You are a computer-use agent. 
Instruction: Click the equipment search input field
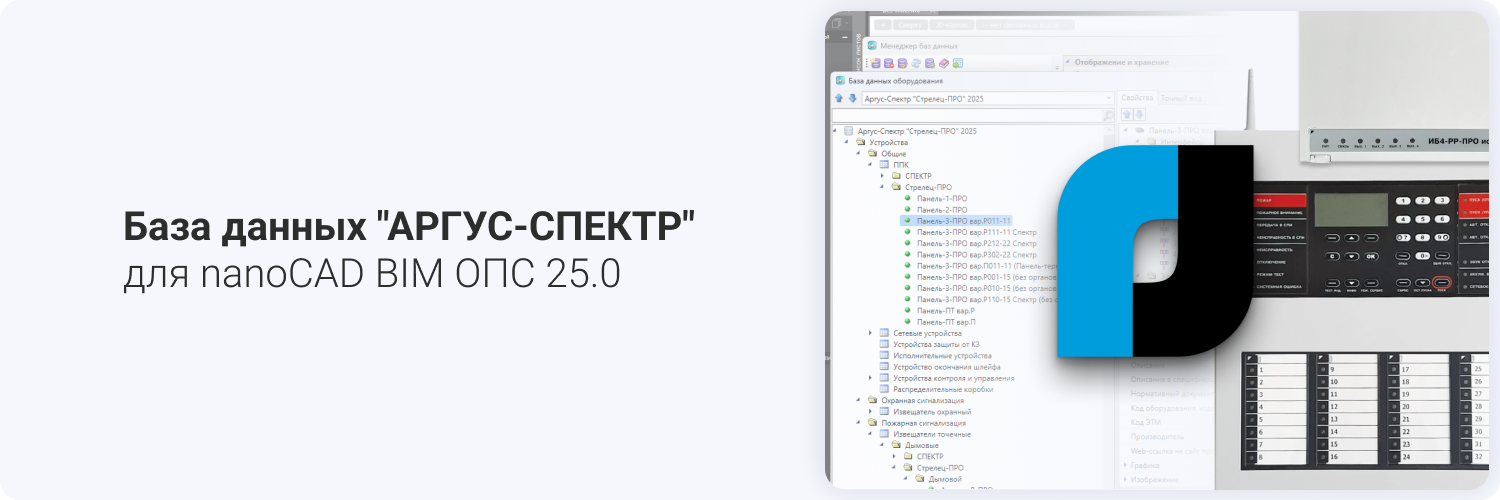pos(965,116)
